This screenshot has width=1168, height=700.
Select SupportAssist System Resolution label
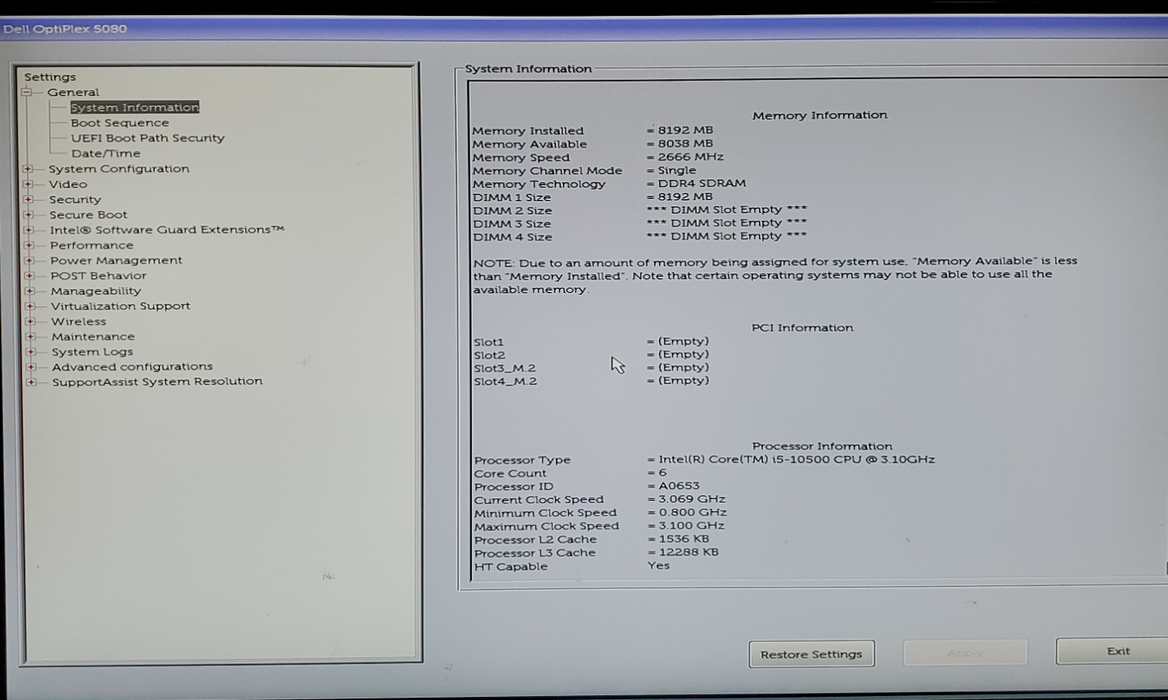tap(157, 381)
